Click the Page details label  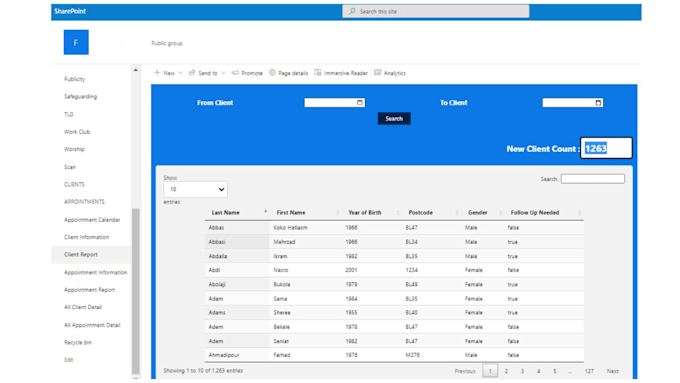click(x=293, y=73)
